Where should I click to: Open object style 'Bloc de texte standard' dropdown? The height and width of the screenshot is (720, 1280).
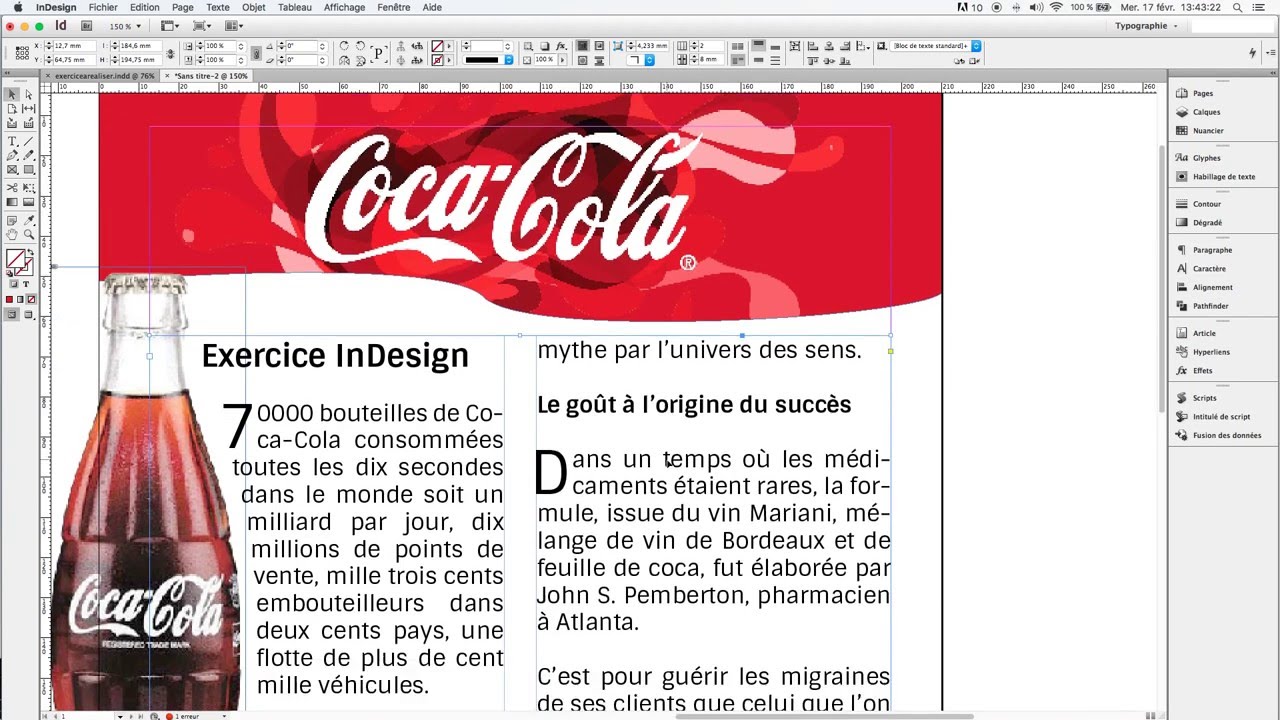pyautogui.click(x=976, y=46)
